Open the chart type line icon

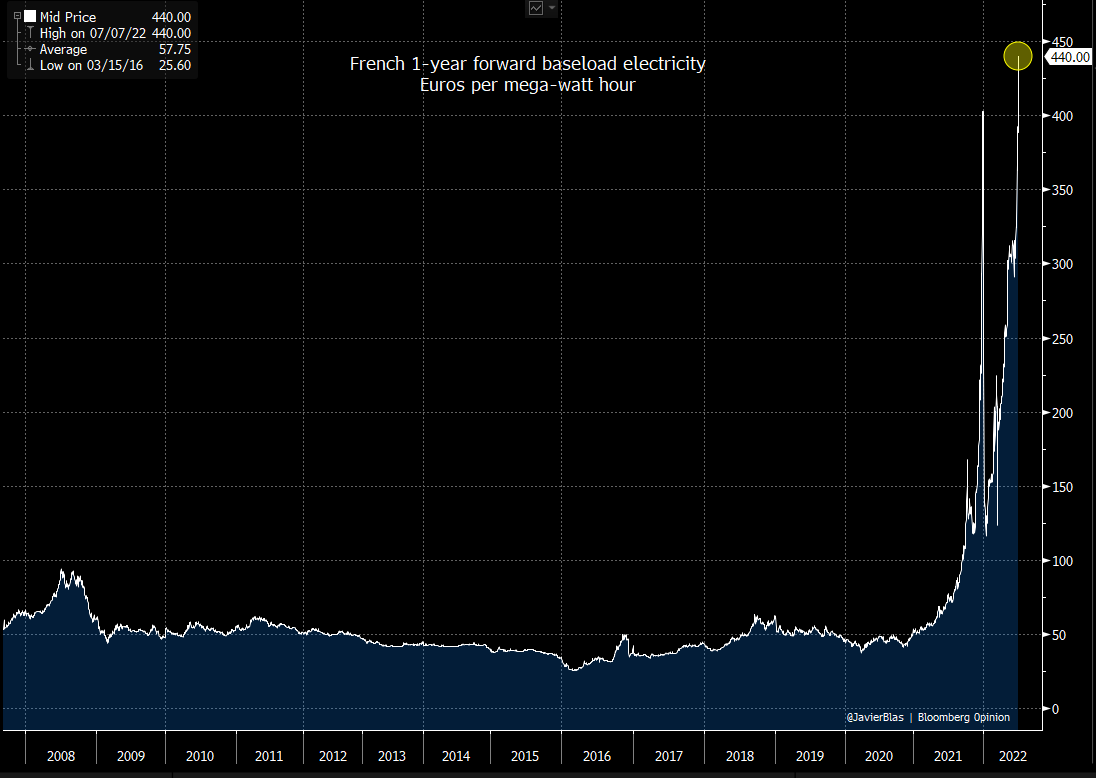535,8
